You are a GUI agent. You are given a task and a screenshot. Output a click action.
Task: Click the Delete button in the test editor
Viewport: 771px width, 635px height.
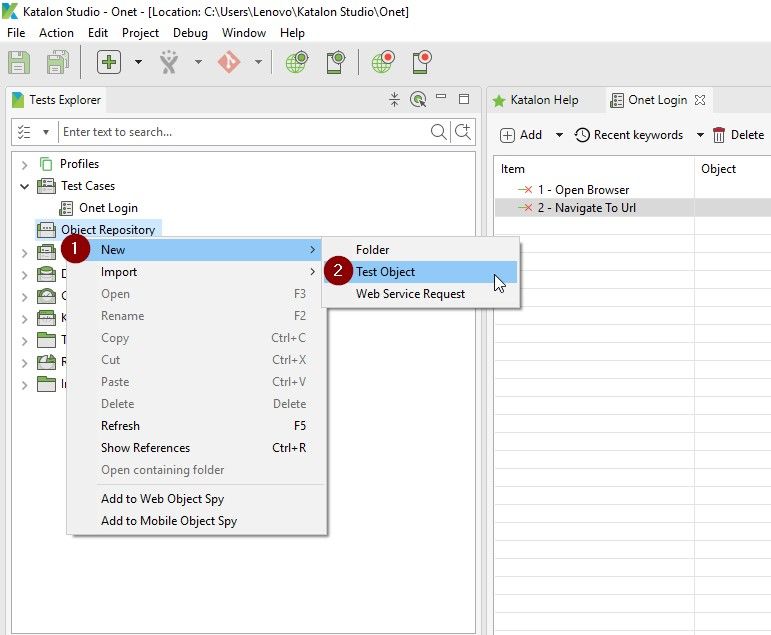tap(738, 135)
